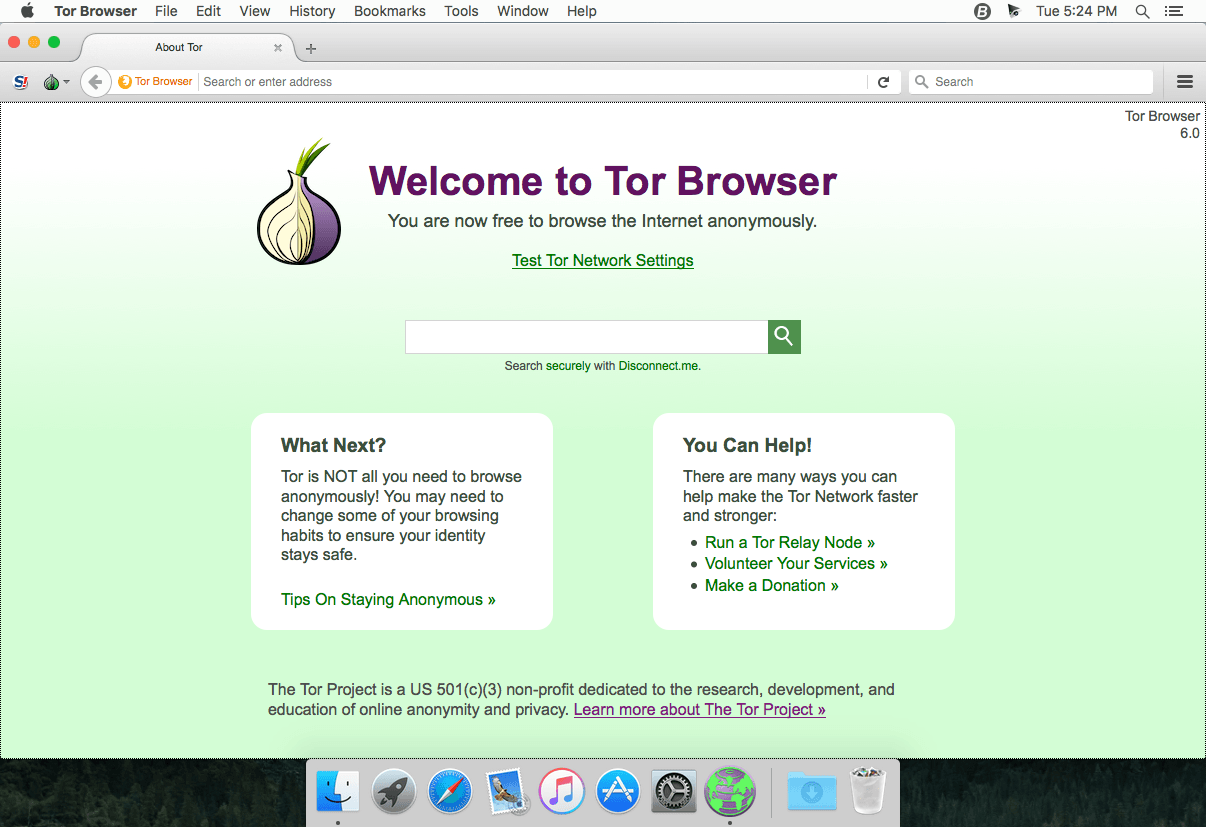Click the Tor Browser identity icon in address bar
Screen dimensions: 1206x827
(x=155, y=82)
